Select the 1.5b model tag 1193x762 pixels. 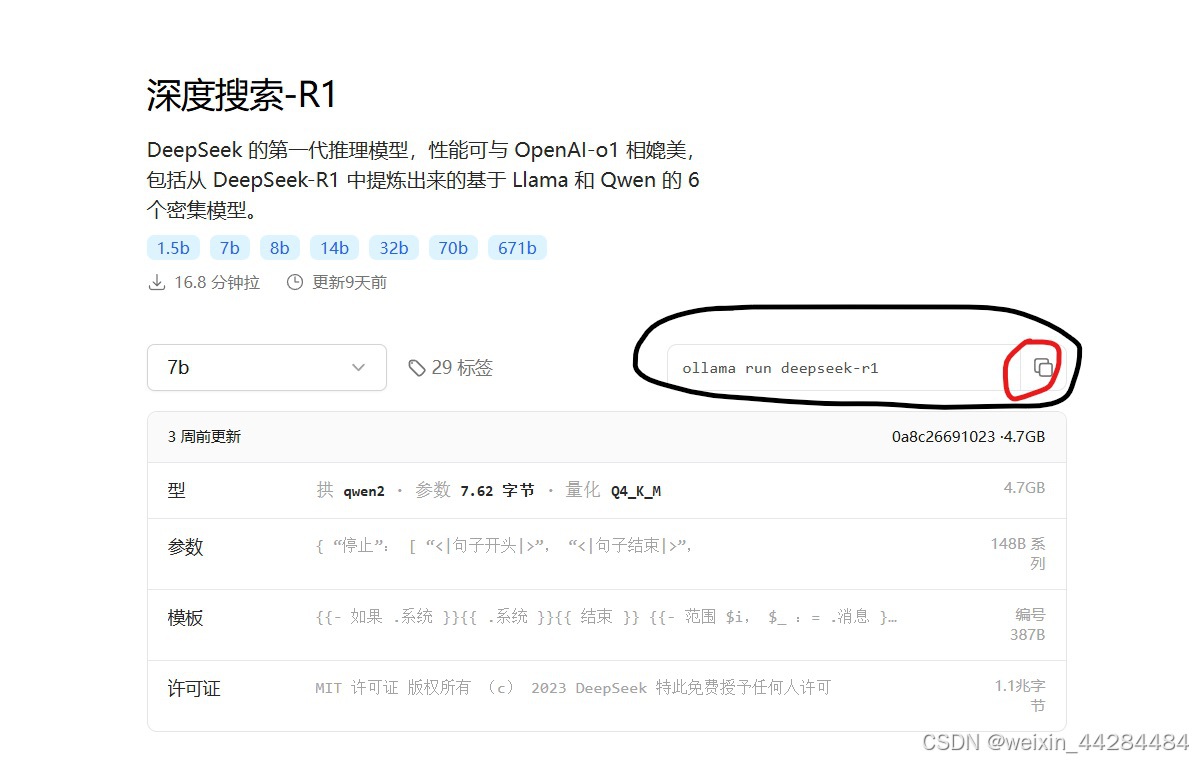point(172,247)
